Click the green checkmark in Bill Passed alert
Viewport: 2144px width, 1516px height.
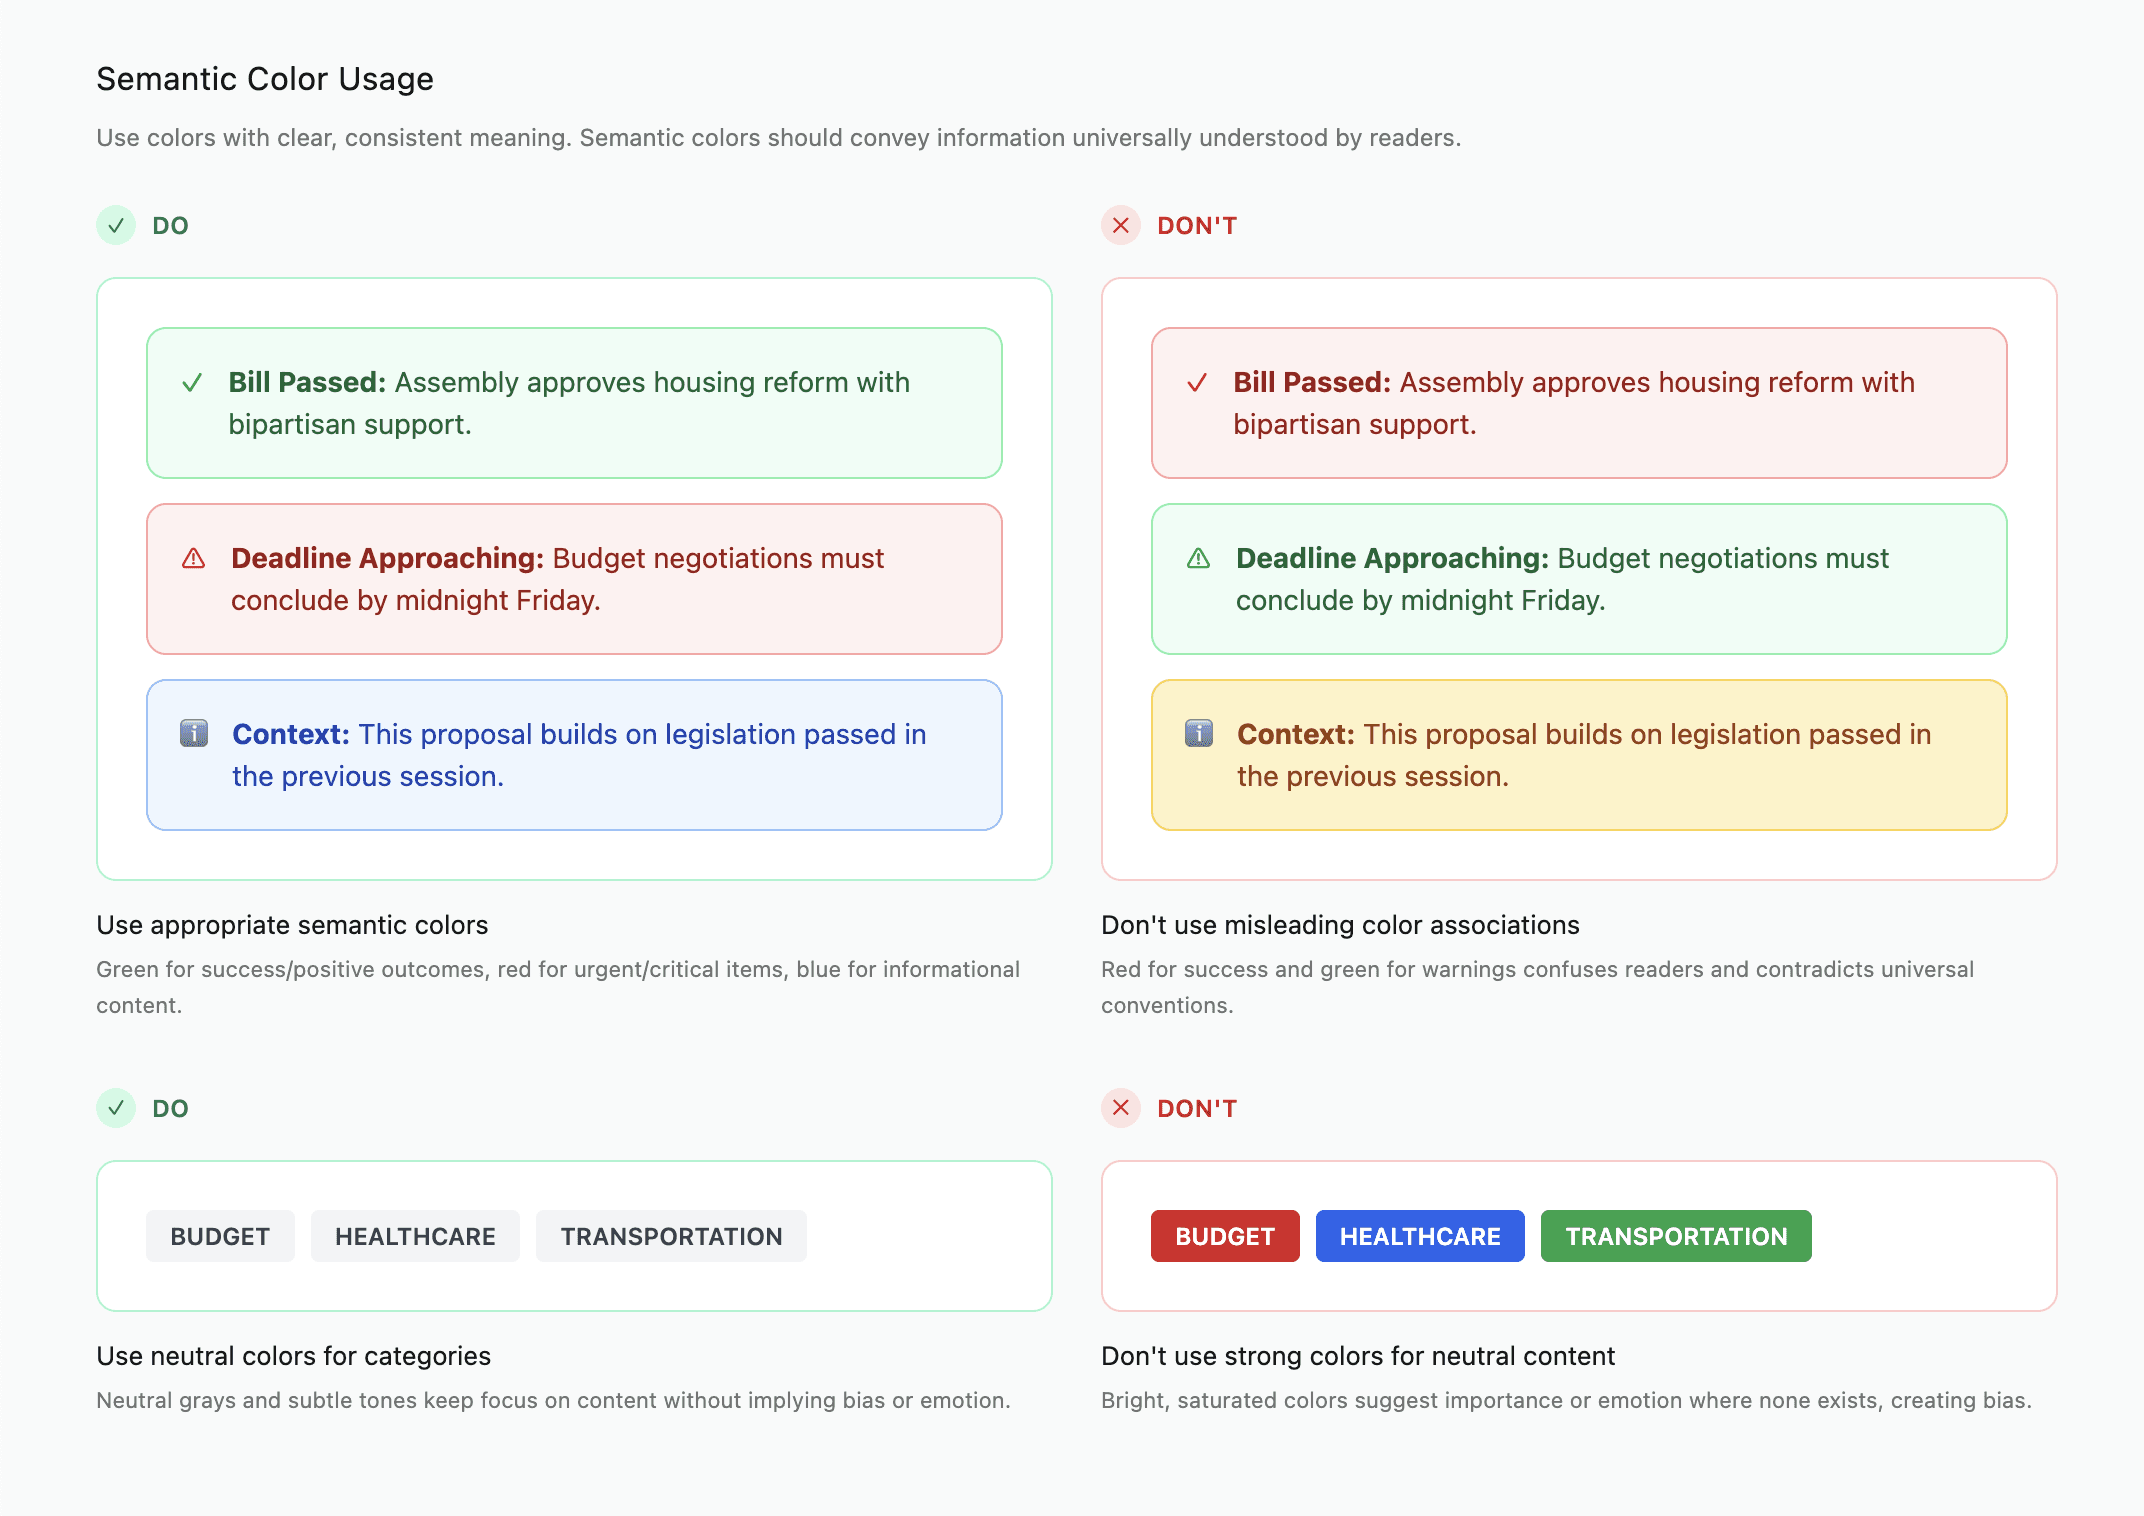pos(192,383)
